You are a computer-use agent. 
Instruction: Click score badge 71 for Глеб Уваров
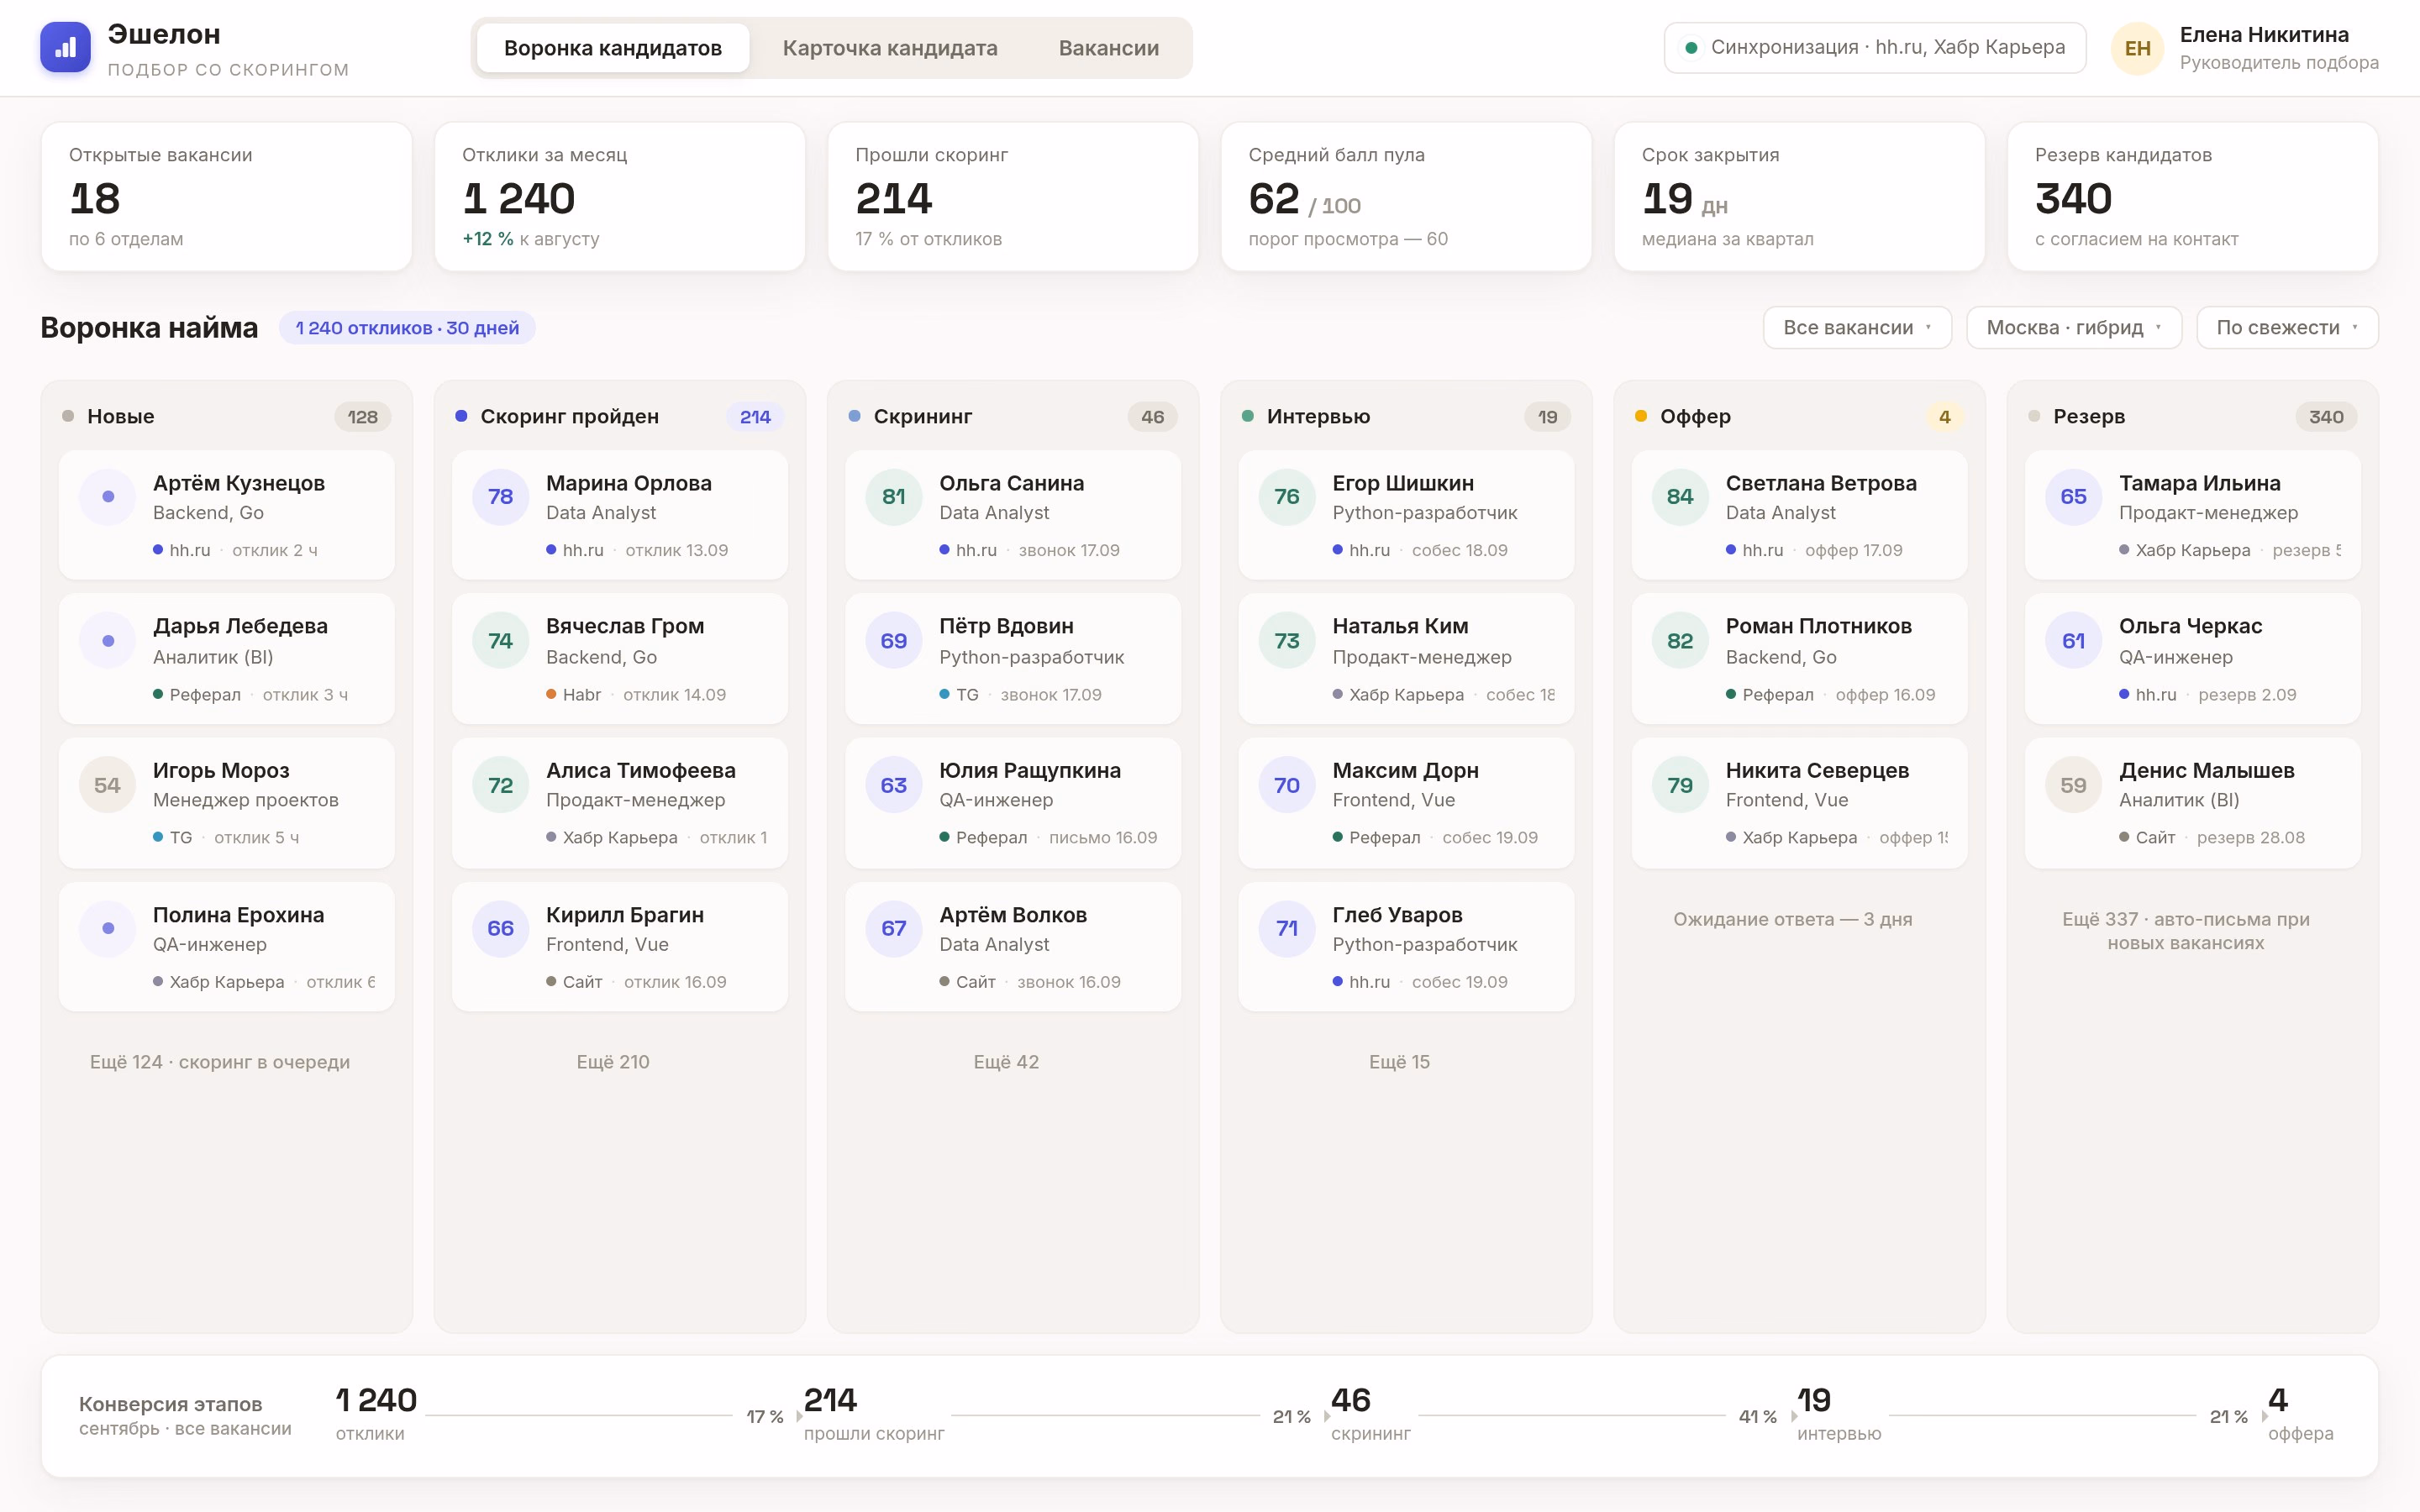pos(1286,929)
